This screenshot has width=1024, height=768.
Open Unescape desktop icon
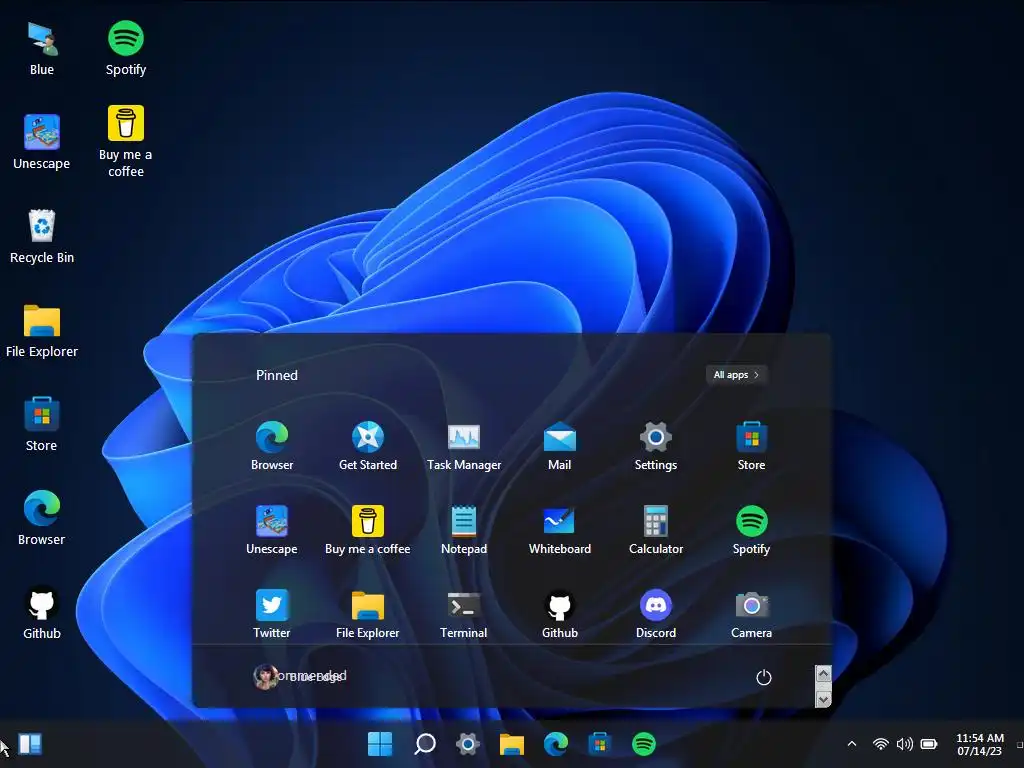[42, 142]
